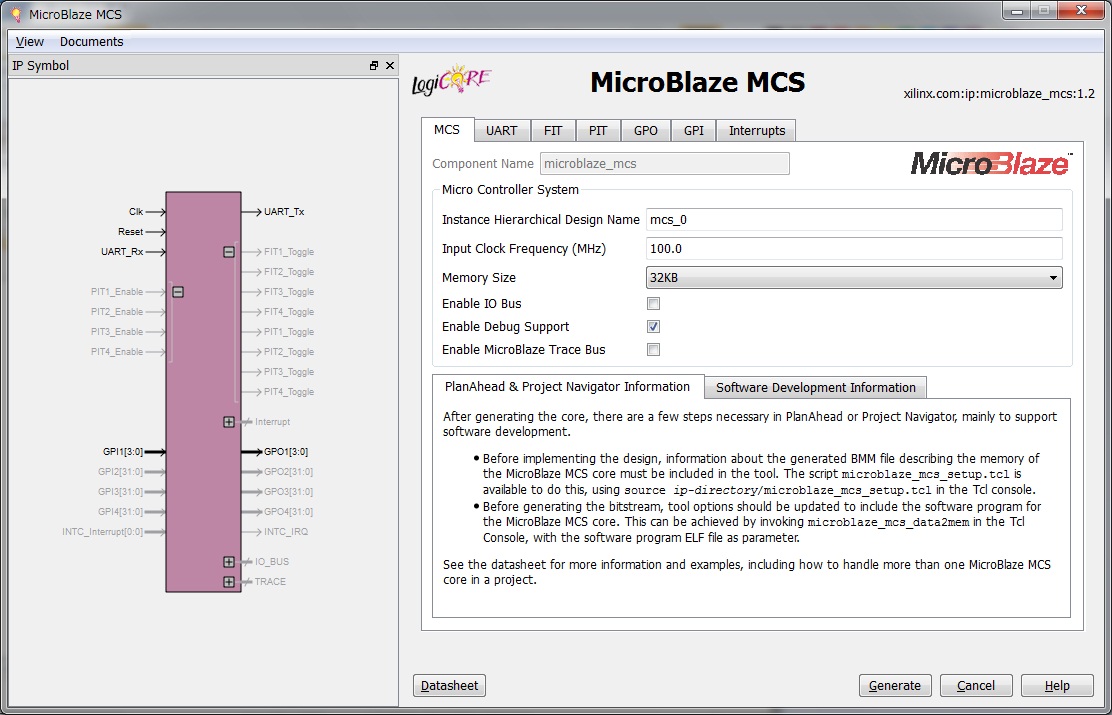
Task: Click the xilinx.com:ip:microblaze_mcs:1.2 identifier text
Action: click(x=999, y=94)
